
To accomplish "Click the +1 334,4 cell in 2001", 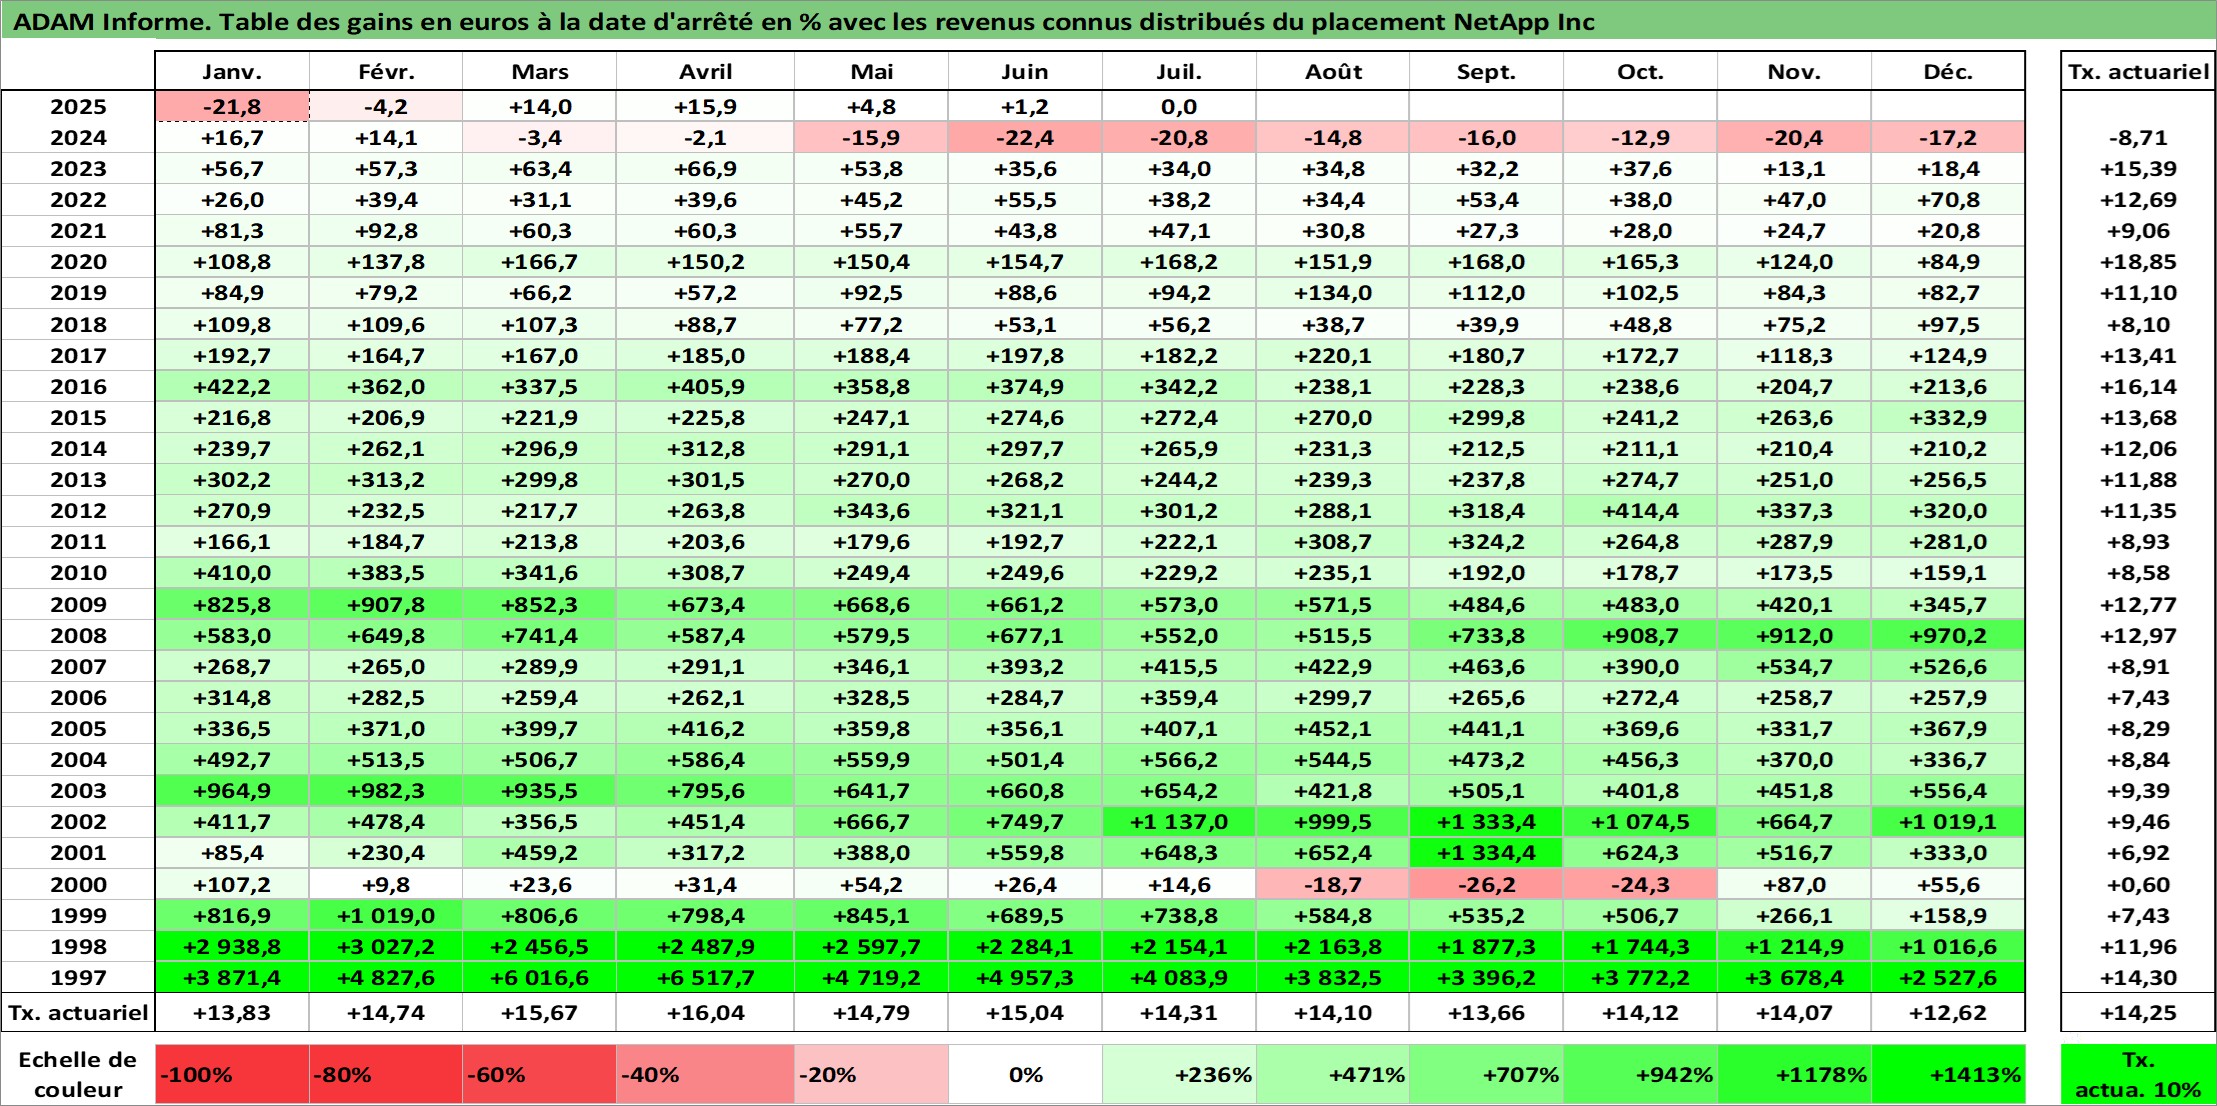I will point(1486,853).
